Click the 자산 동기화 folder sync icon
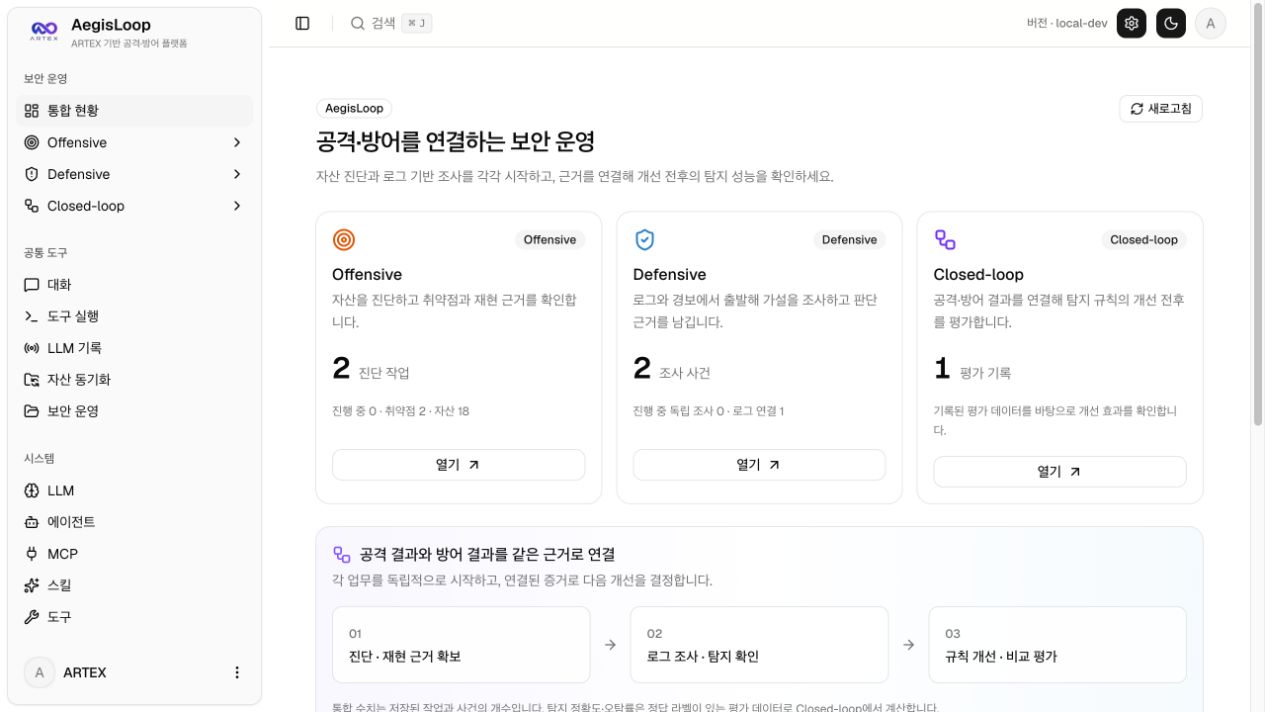The width and height of the screenshot is (1265, 712). [x=31, y=380]
